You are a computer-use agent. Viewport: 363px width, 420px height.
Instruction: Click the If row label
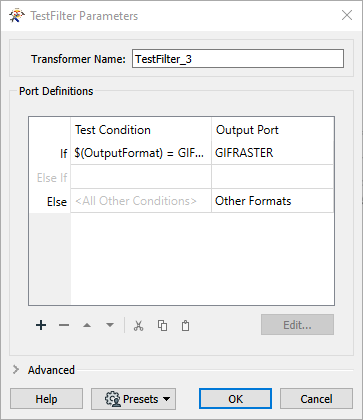pos(63,154)
